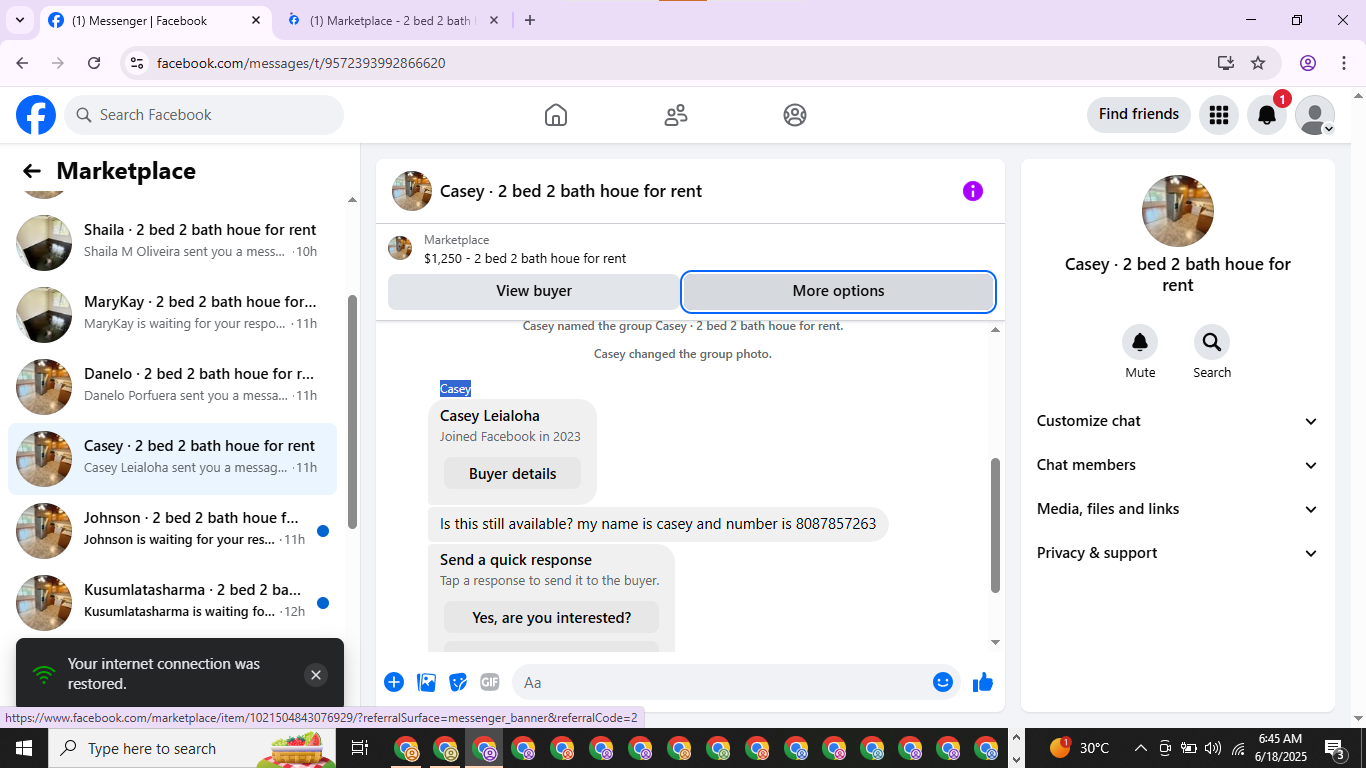Click the Windows taskbar search box
The height and width of the screenshot is (768, 1366).
click(192, 748)
